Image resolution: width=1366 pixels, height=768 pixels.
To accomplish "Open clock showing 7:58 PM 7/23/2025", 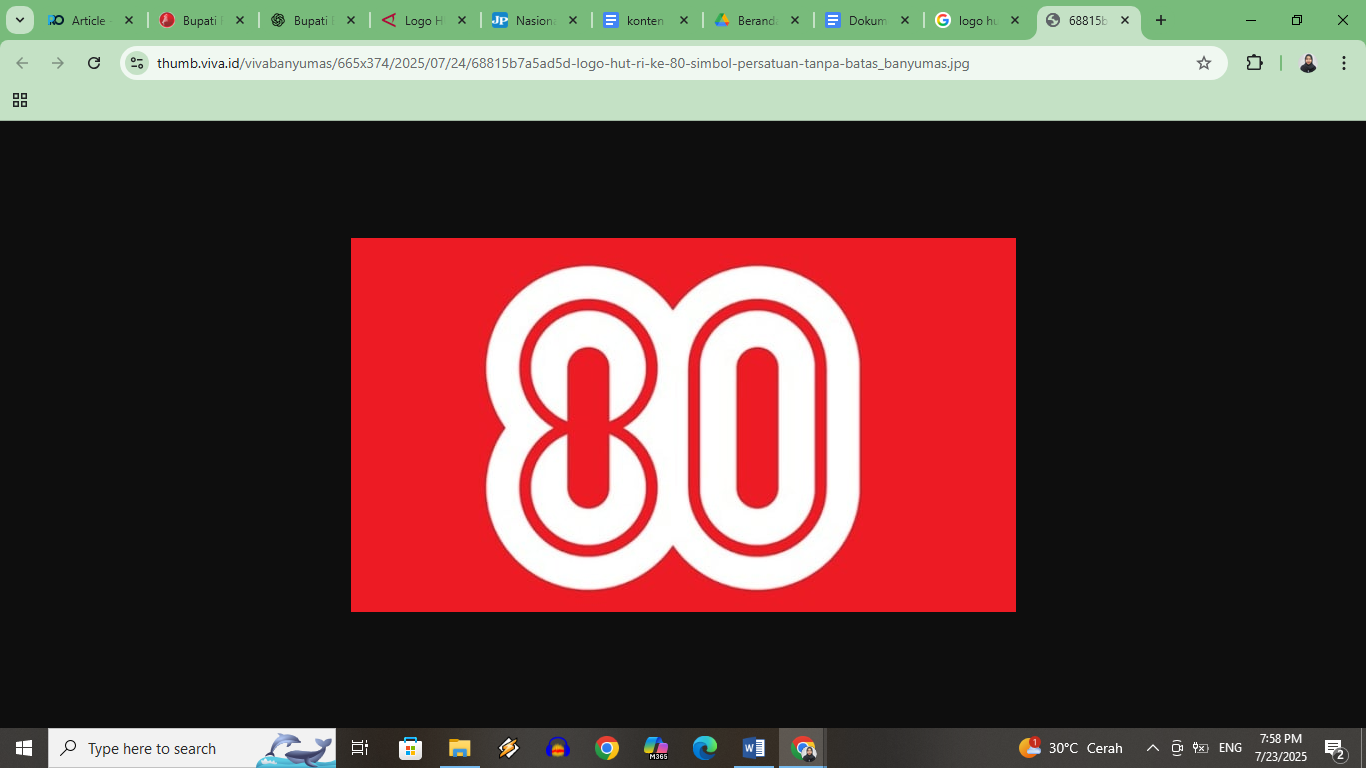I will pos(1281,748).
